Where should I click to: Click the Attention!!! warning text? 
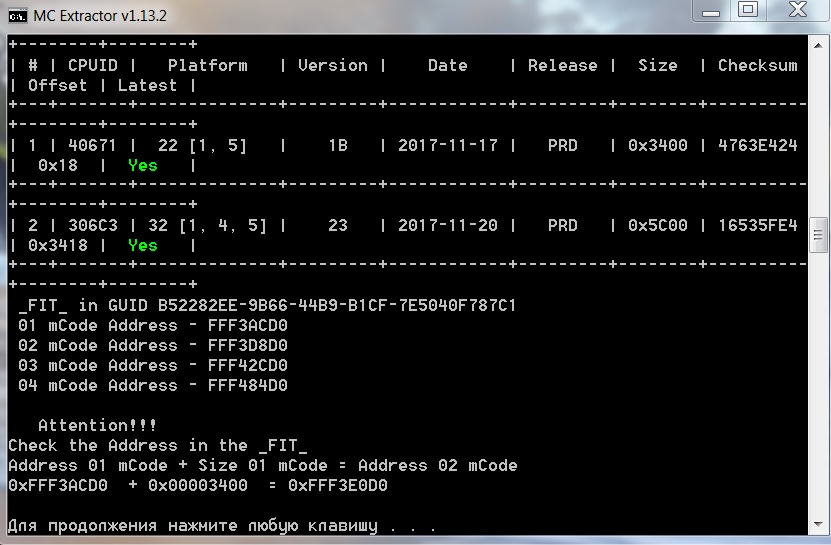98,425
